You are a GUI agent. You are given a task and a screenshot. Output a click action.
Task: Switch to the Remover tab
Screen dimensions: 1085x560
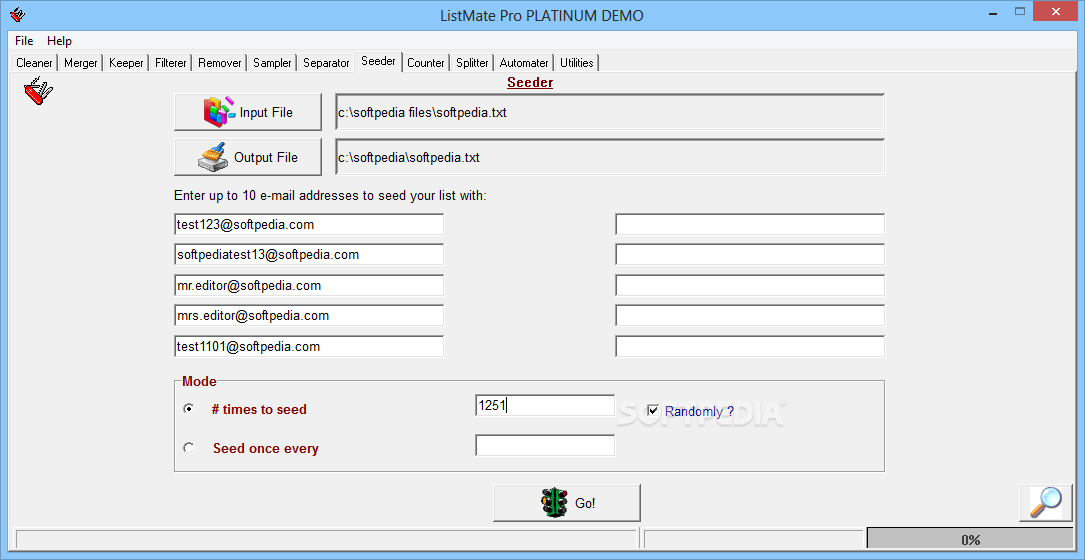[219, 62]
